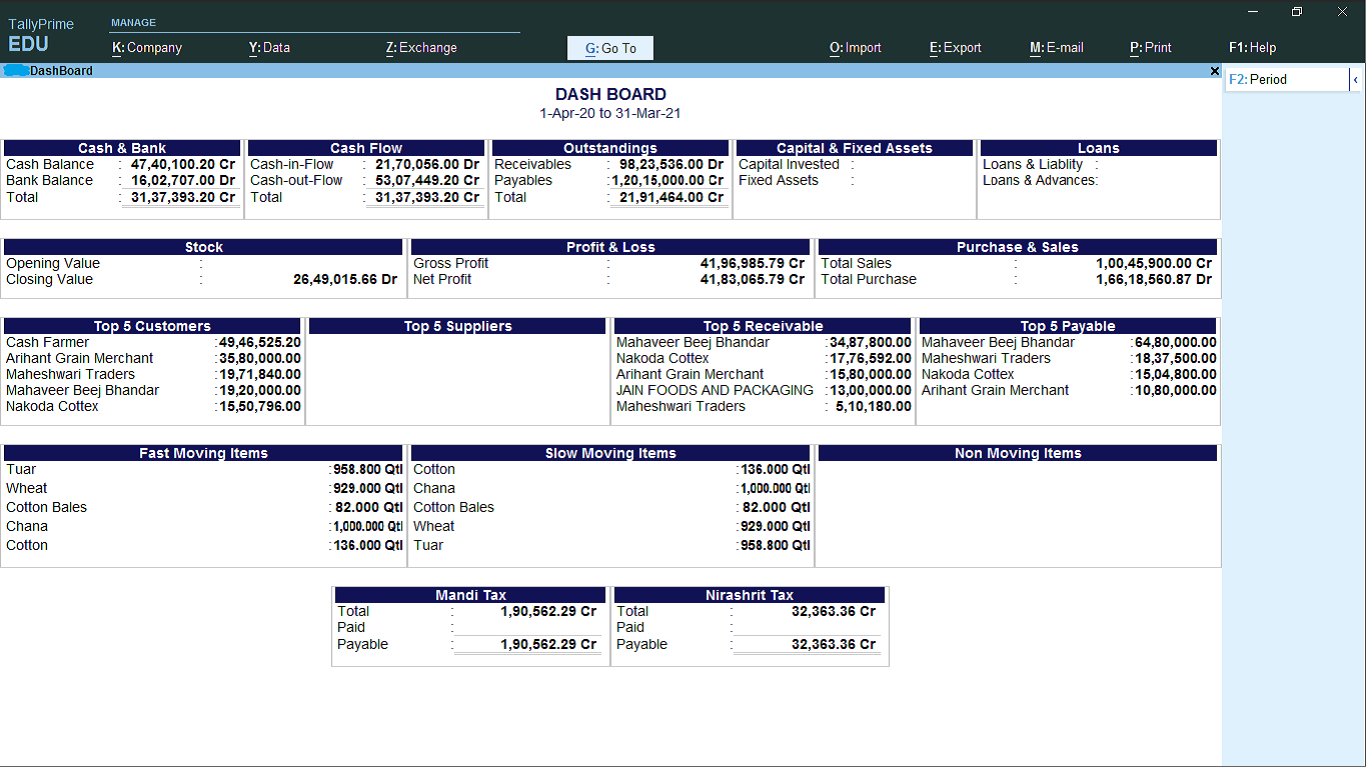Open the K: Company menu
This screenshot has width=1366, height=767.
point(147,48)
